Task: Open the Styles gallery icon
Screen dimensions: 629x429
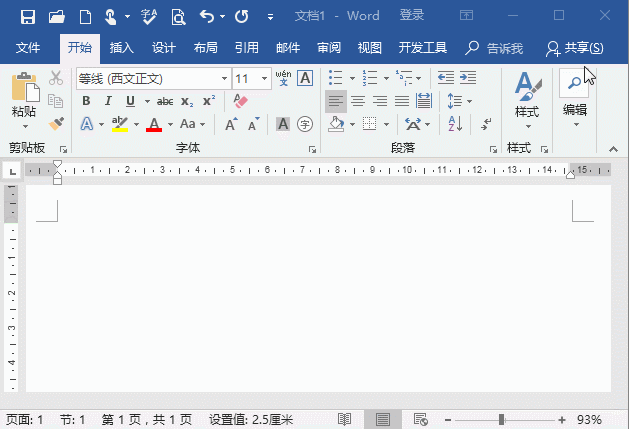Action: pos(526,97)
